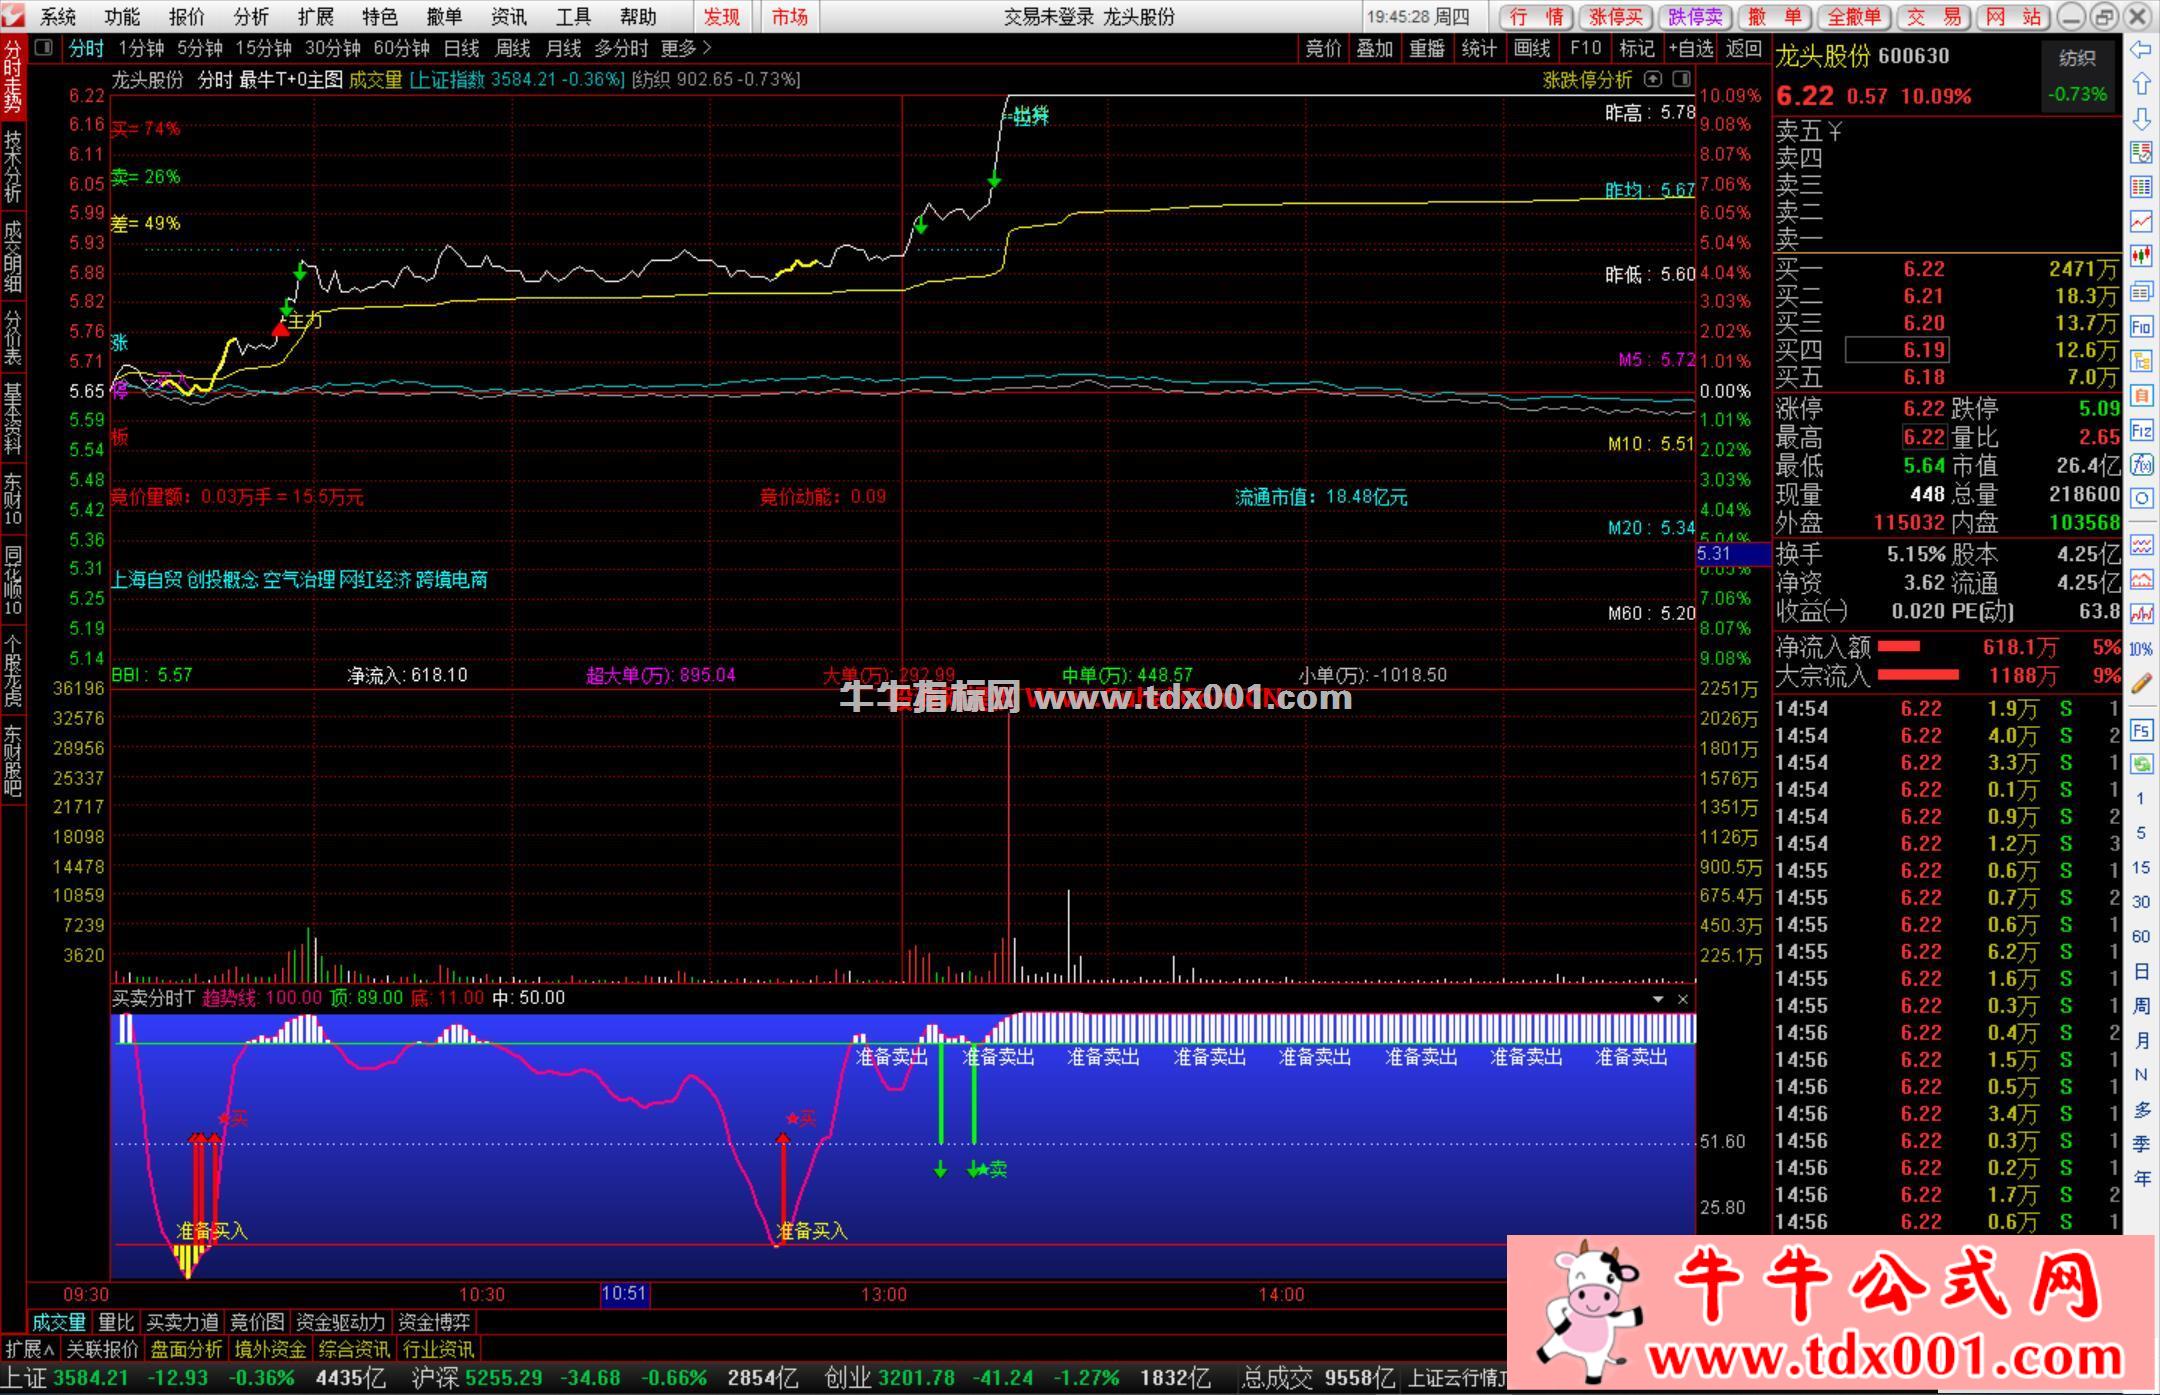Click the F10 company info icon

point(2141,327)
